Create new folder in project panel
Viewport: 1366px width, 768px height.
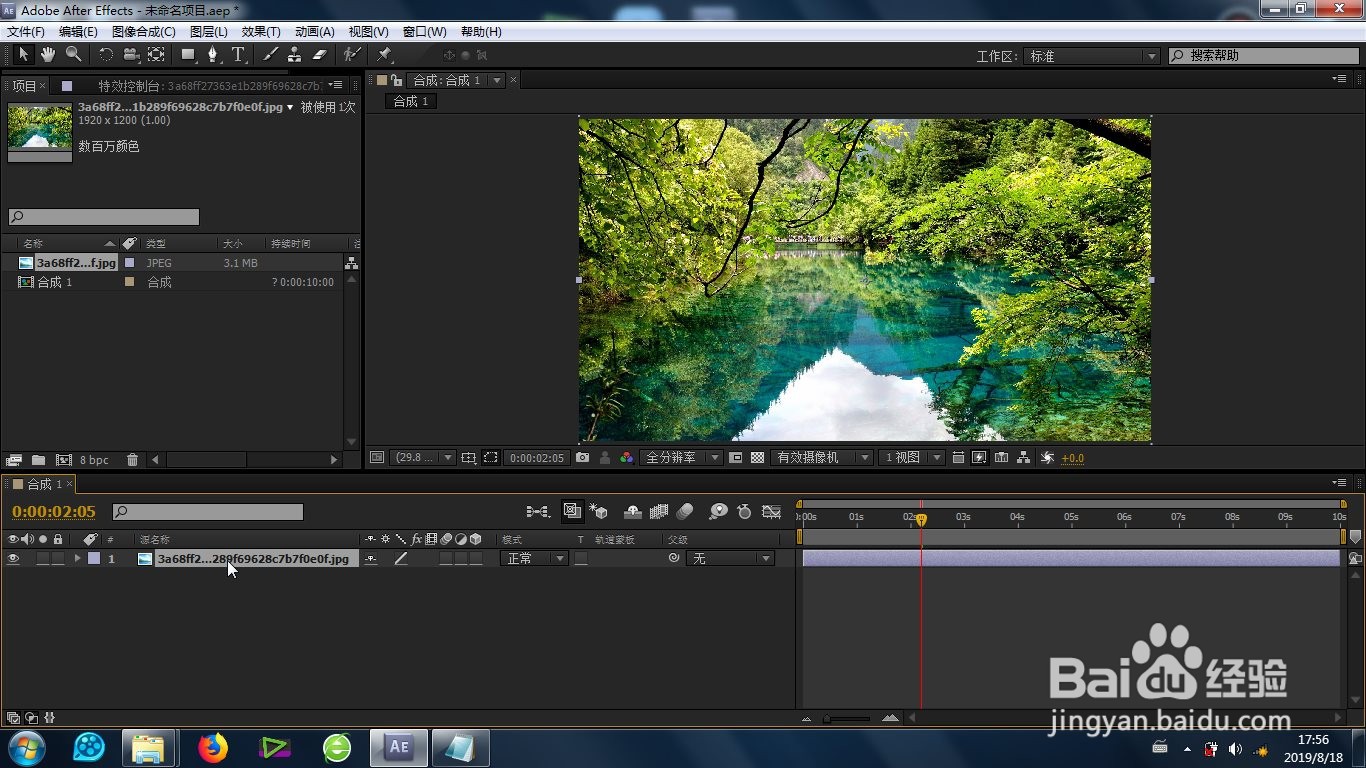[x=38, y=460]
